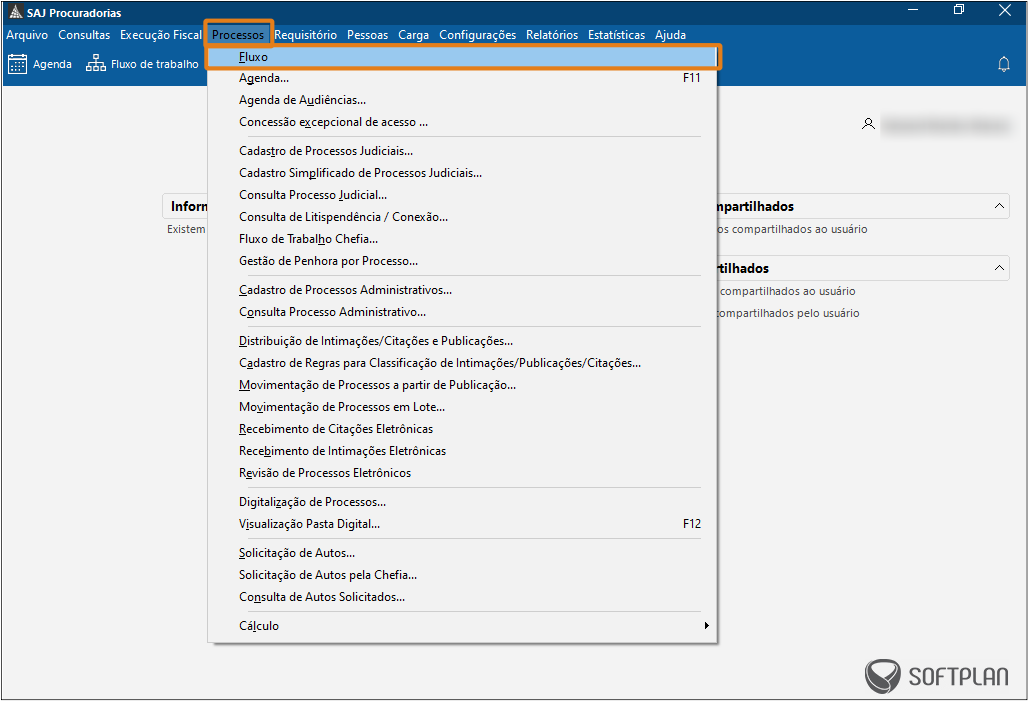
Task: Open the Requisitório menu
Action: (x=306, y=35)
